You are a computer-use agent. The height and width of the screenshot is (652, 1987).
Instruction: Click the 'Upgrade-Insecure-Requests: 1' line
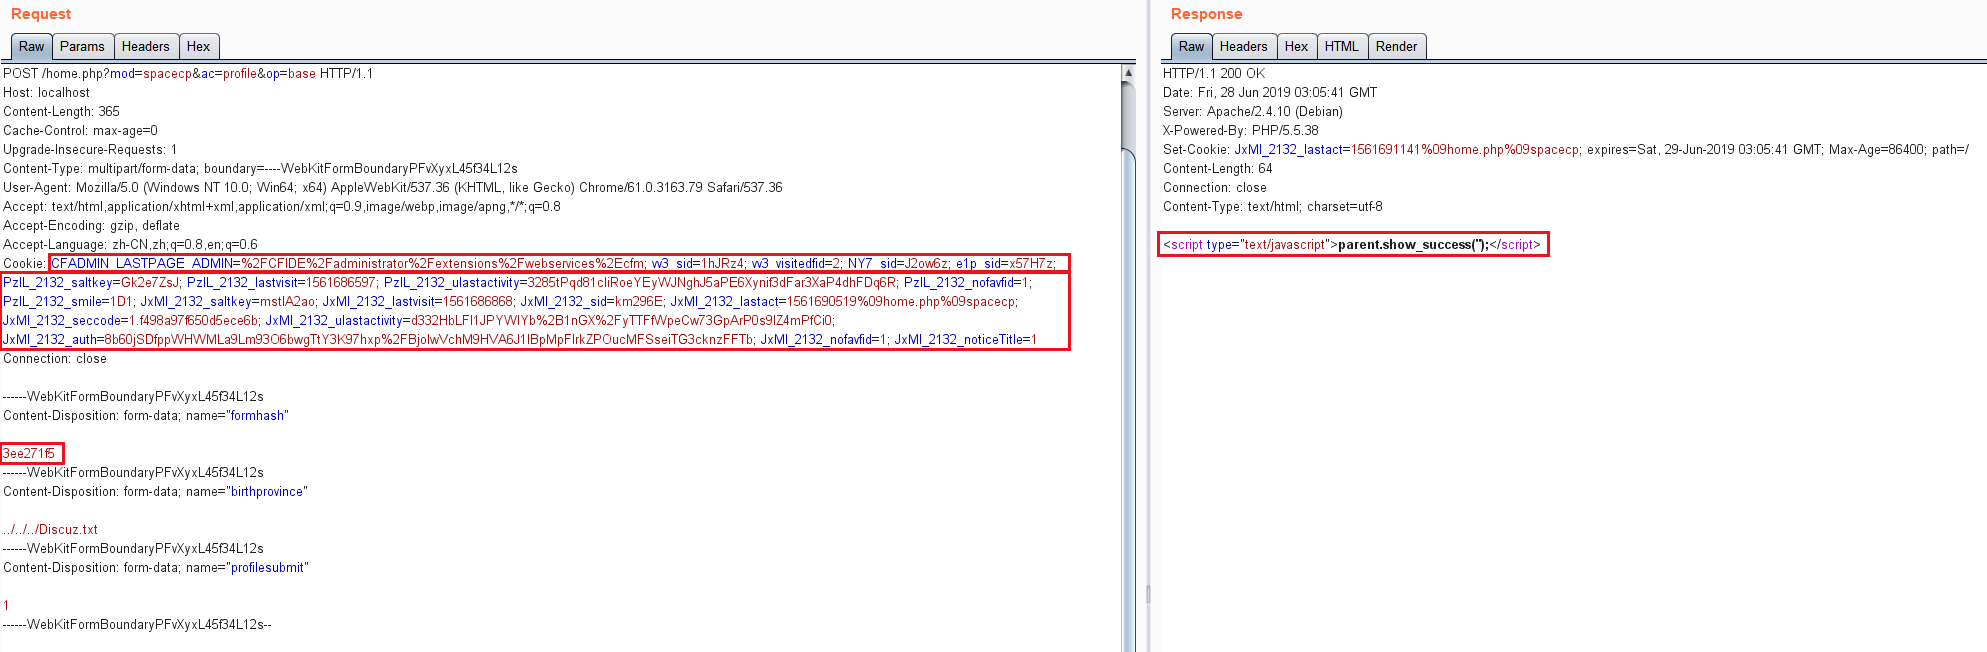point(90,150)
